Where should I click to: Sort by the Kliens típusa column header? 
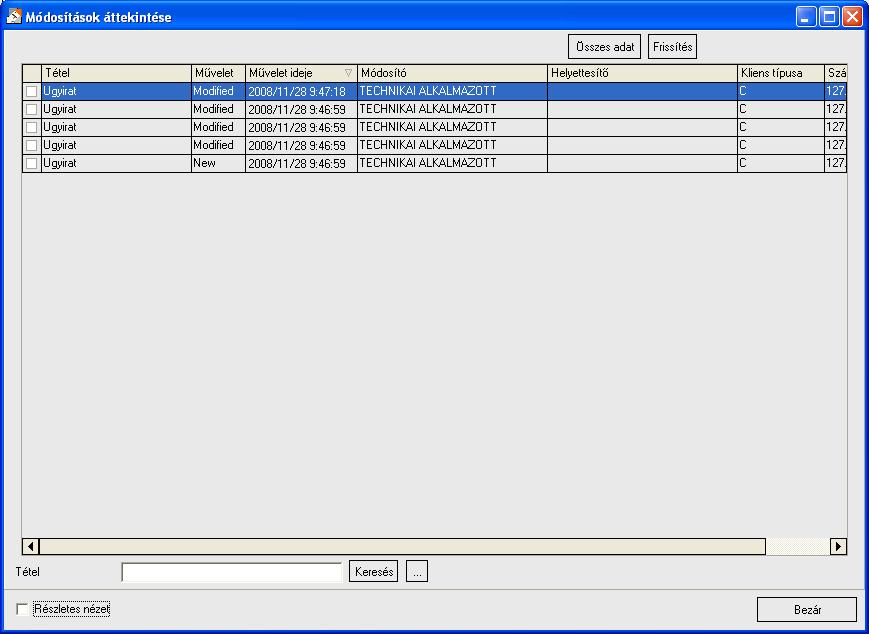pos(781,73)
